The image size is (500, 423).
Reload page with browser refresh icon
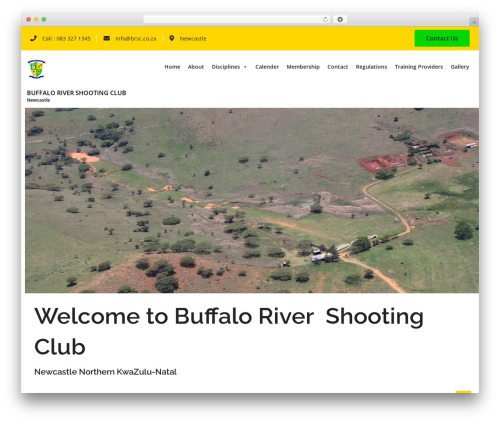tap(325, 19)
